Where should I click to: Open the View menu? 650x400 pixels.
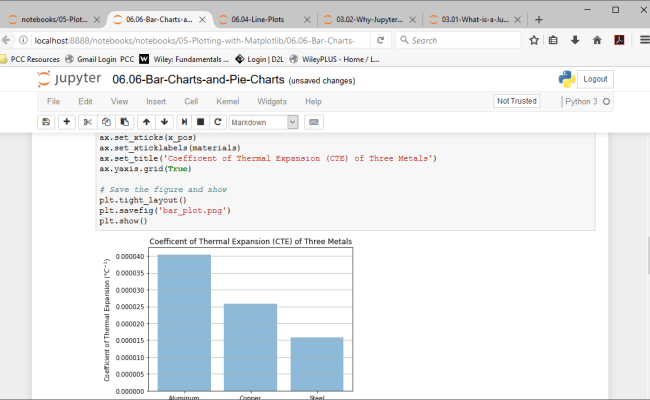click(x=119, y=102)
